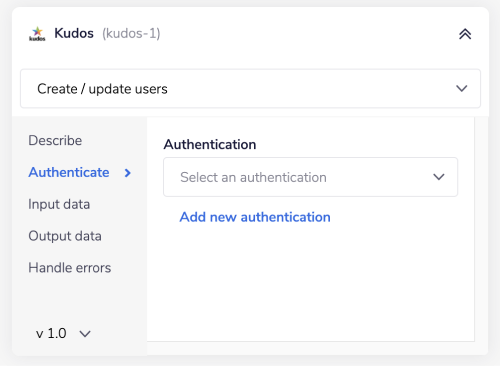The height and width of the screenshot is (366, 500).
Task: Click the arrow next to Authenticate
Action: coord(127,173)
